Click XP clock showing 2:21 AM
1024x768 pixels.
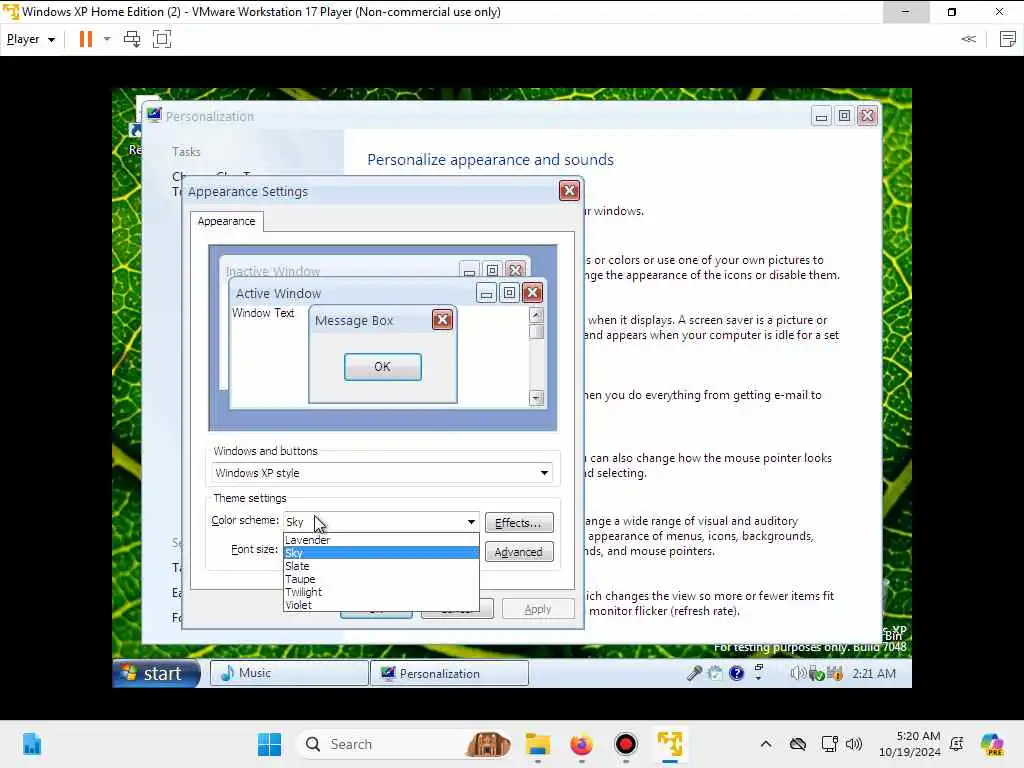[874, 673]
